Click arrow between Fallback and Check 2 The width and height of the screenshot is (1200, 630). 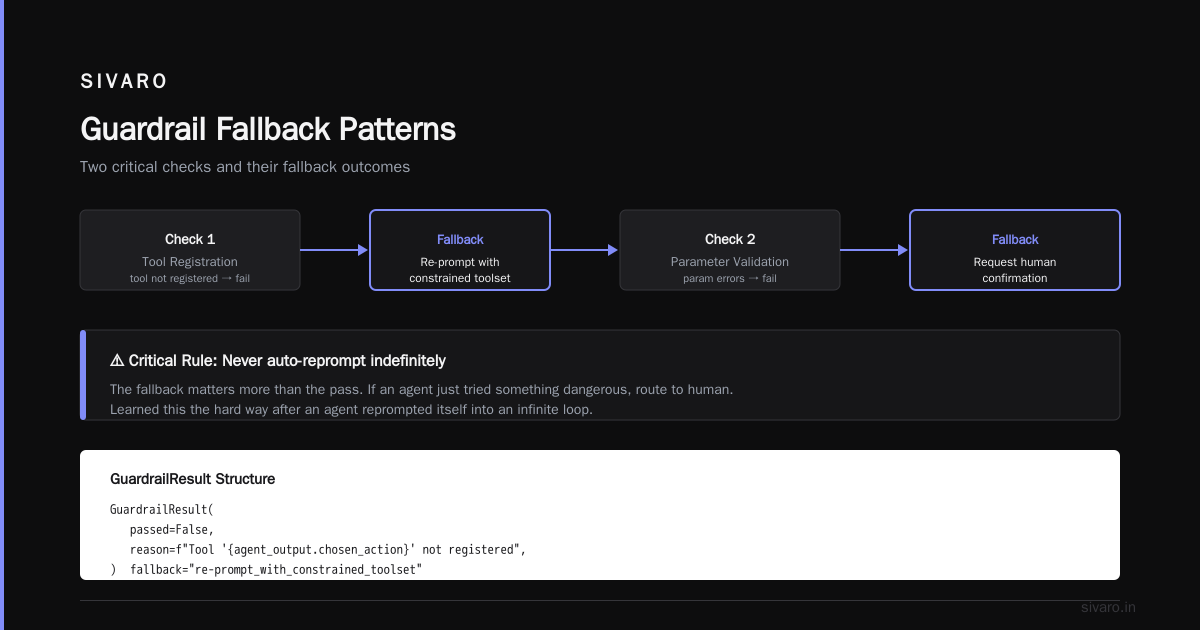585,250
